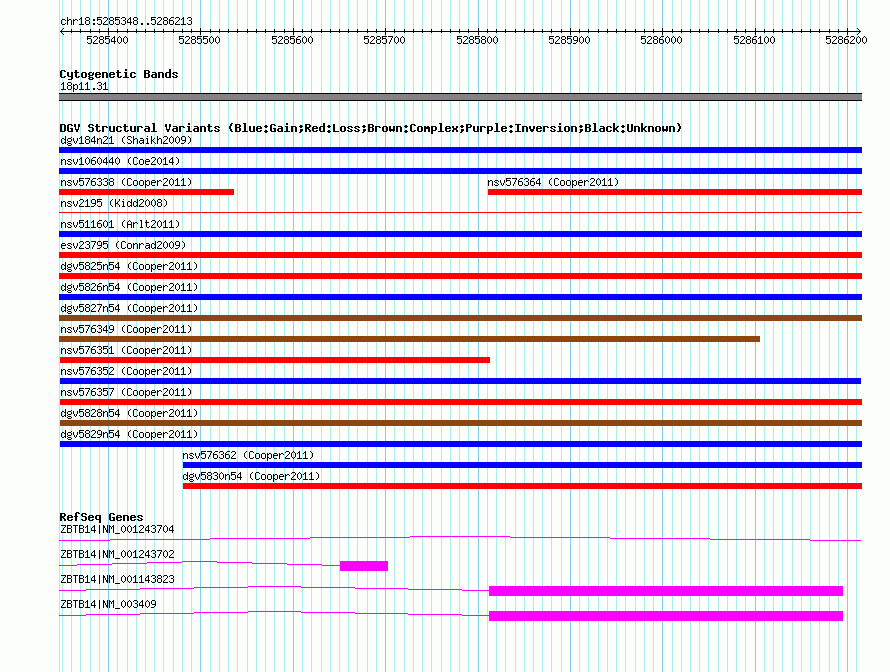The width and height of the screenshot is (890, 672).
Task: Click ruler position 5286100
Action: pos(754,40)
